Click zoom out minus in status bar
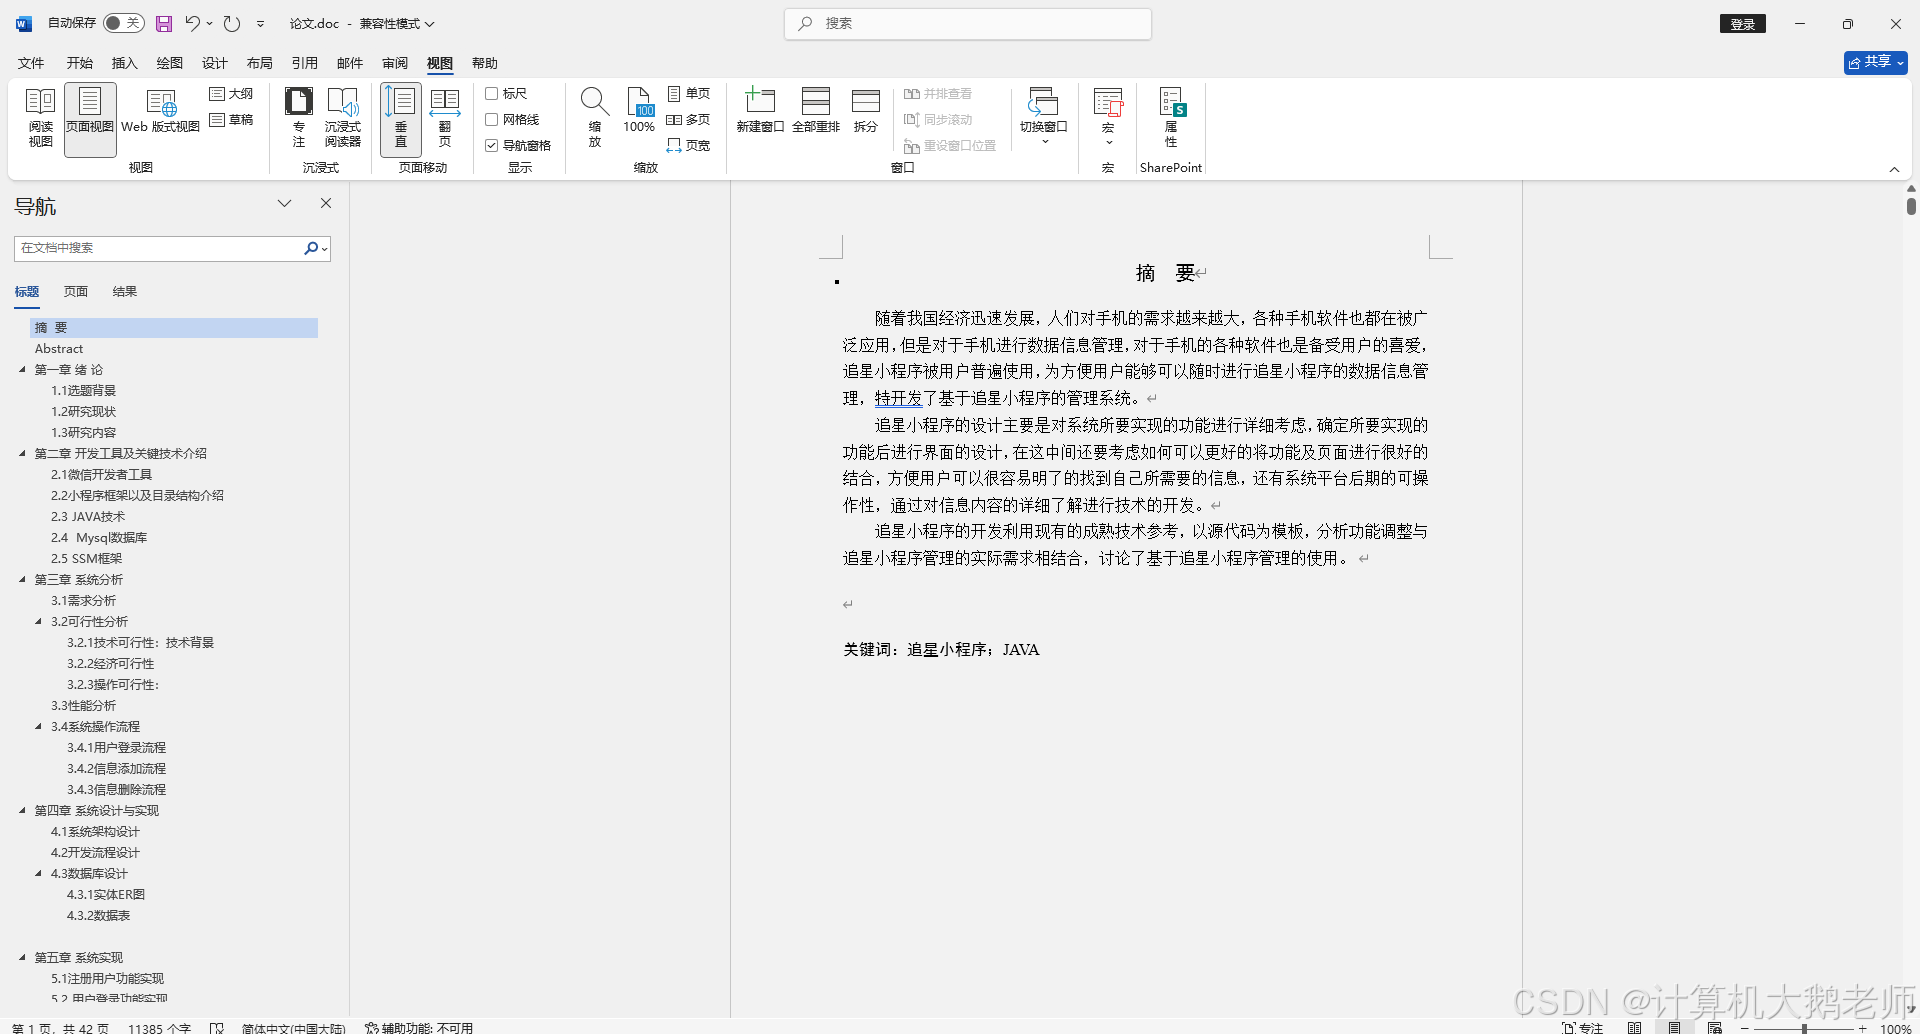This screenshot has width=1920, height=1034. click(1745, 1028)
